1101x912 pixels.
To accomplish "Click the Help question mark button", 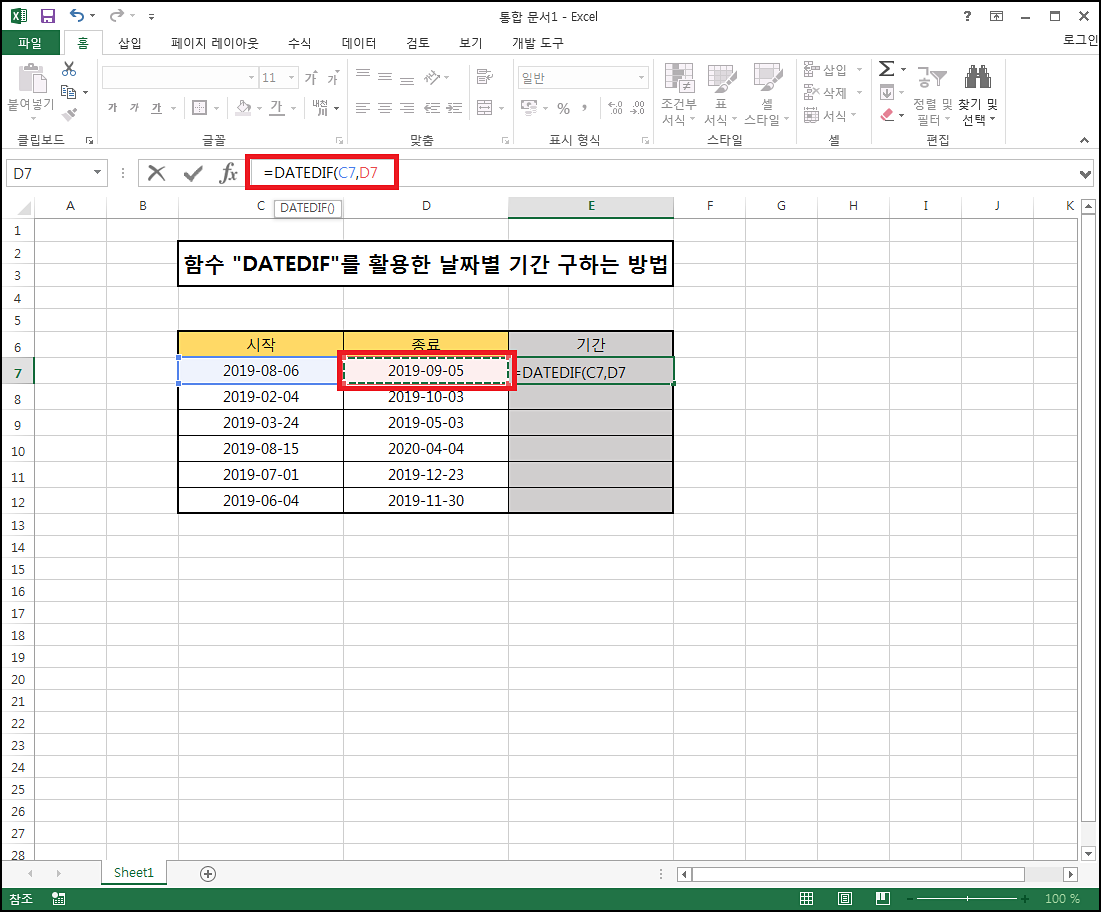I will pyautogui.click(x=968, y=15).
